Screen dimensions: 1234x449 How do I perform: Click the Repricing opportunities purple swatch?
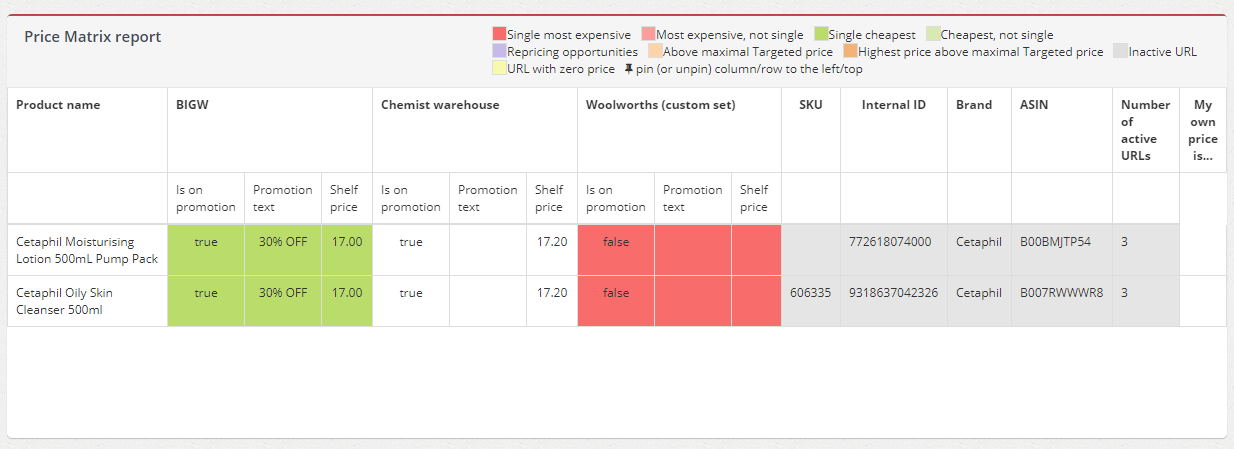(x=499, y=51)
